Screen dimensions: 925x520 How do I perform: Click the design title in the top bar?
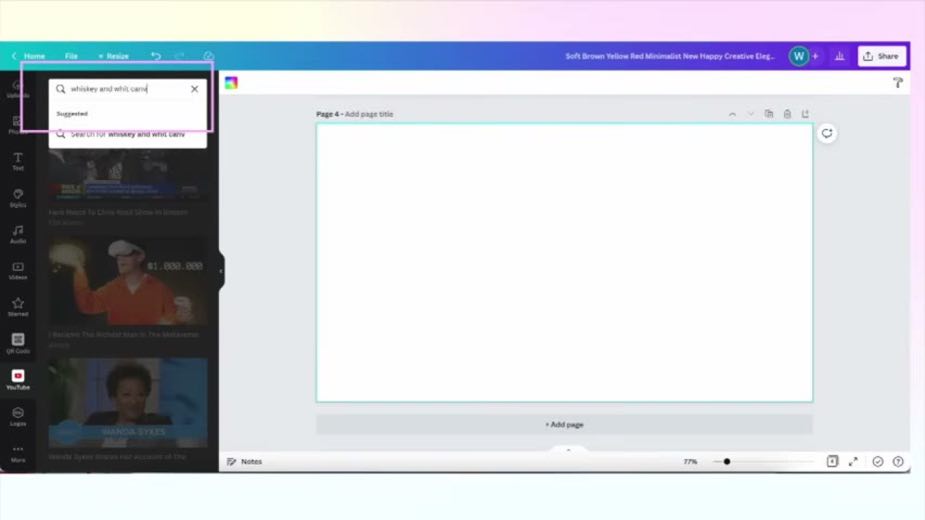[670, 56]
